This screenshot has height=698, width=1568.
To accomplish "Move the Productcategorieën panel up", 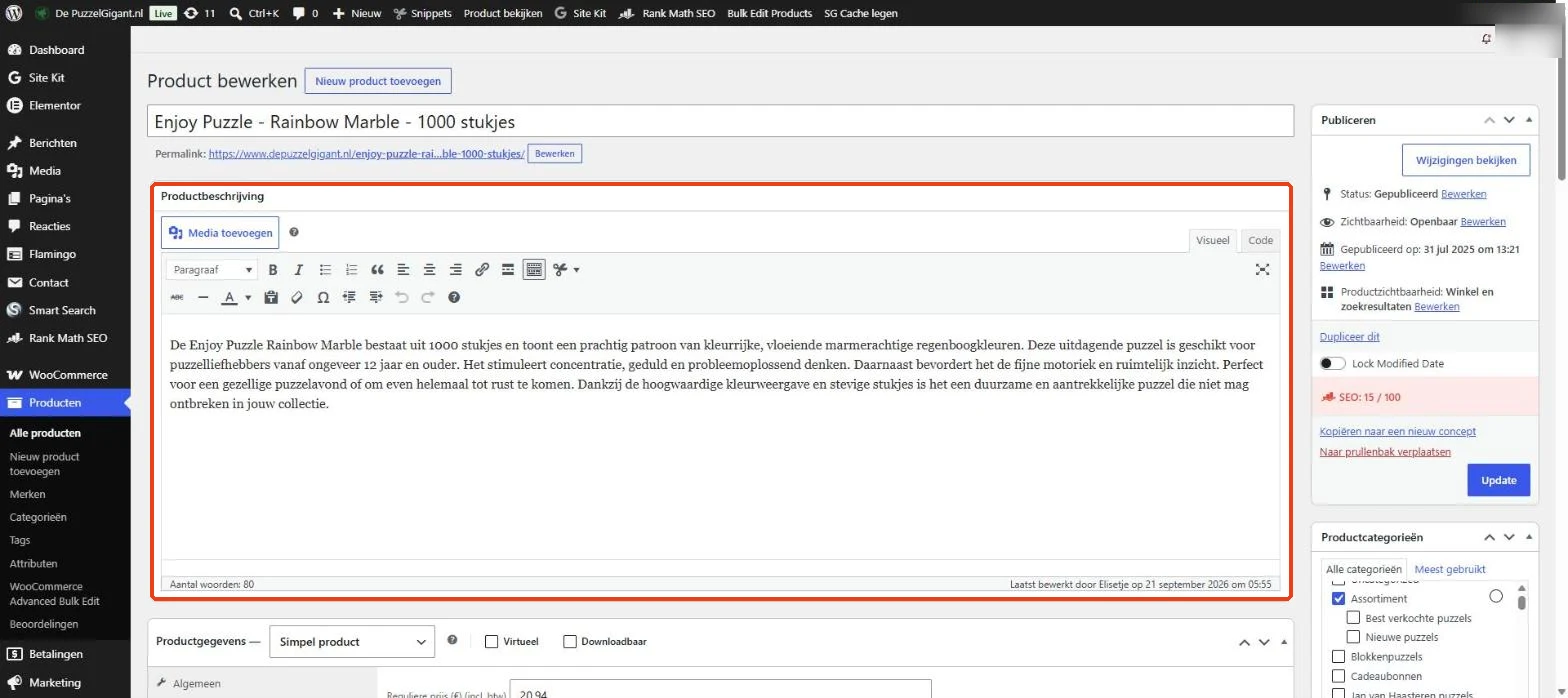I will coord(1490,537).
